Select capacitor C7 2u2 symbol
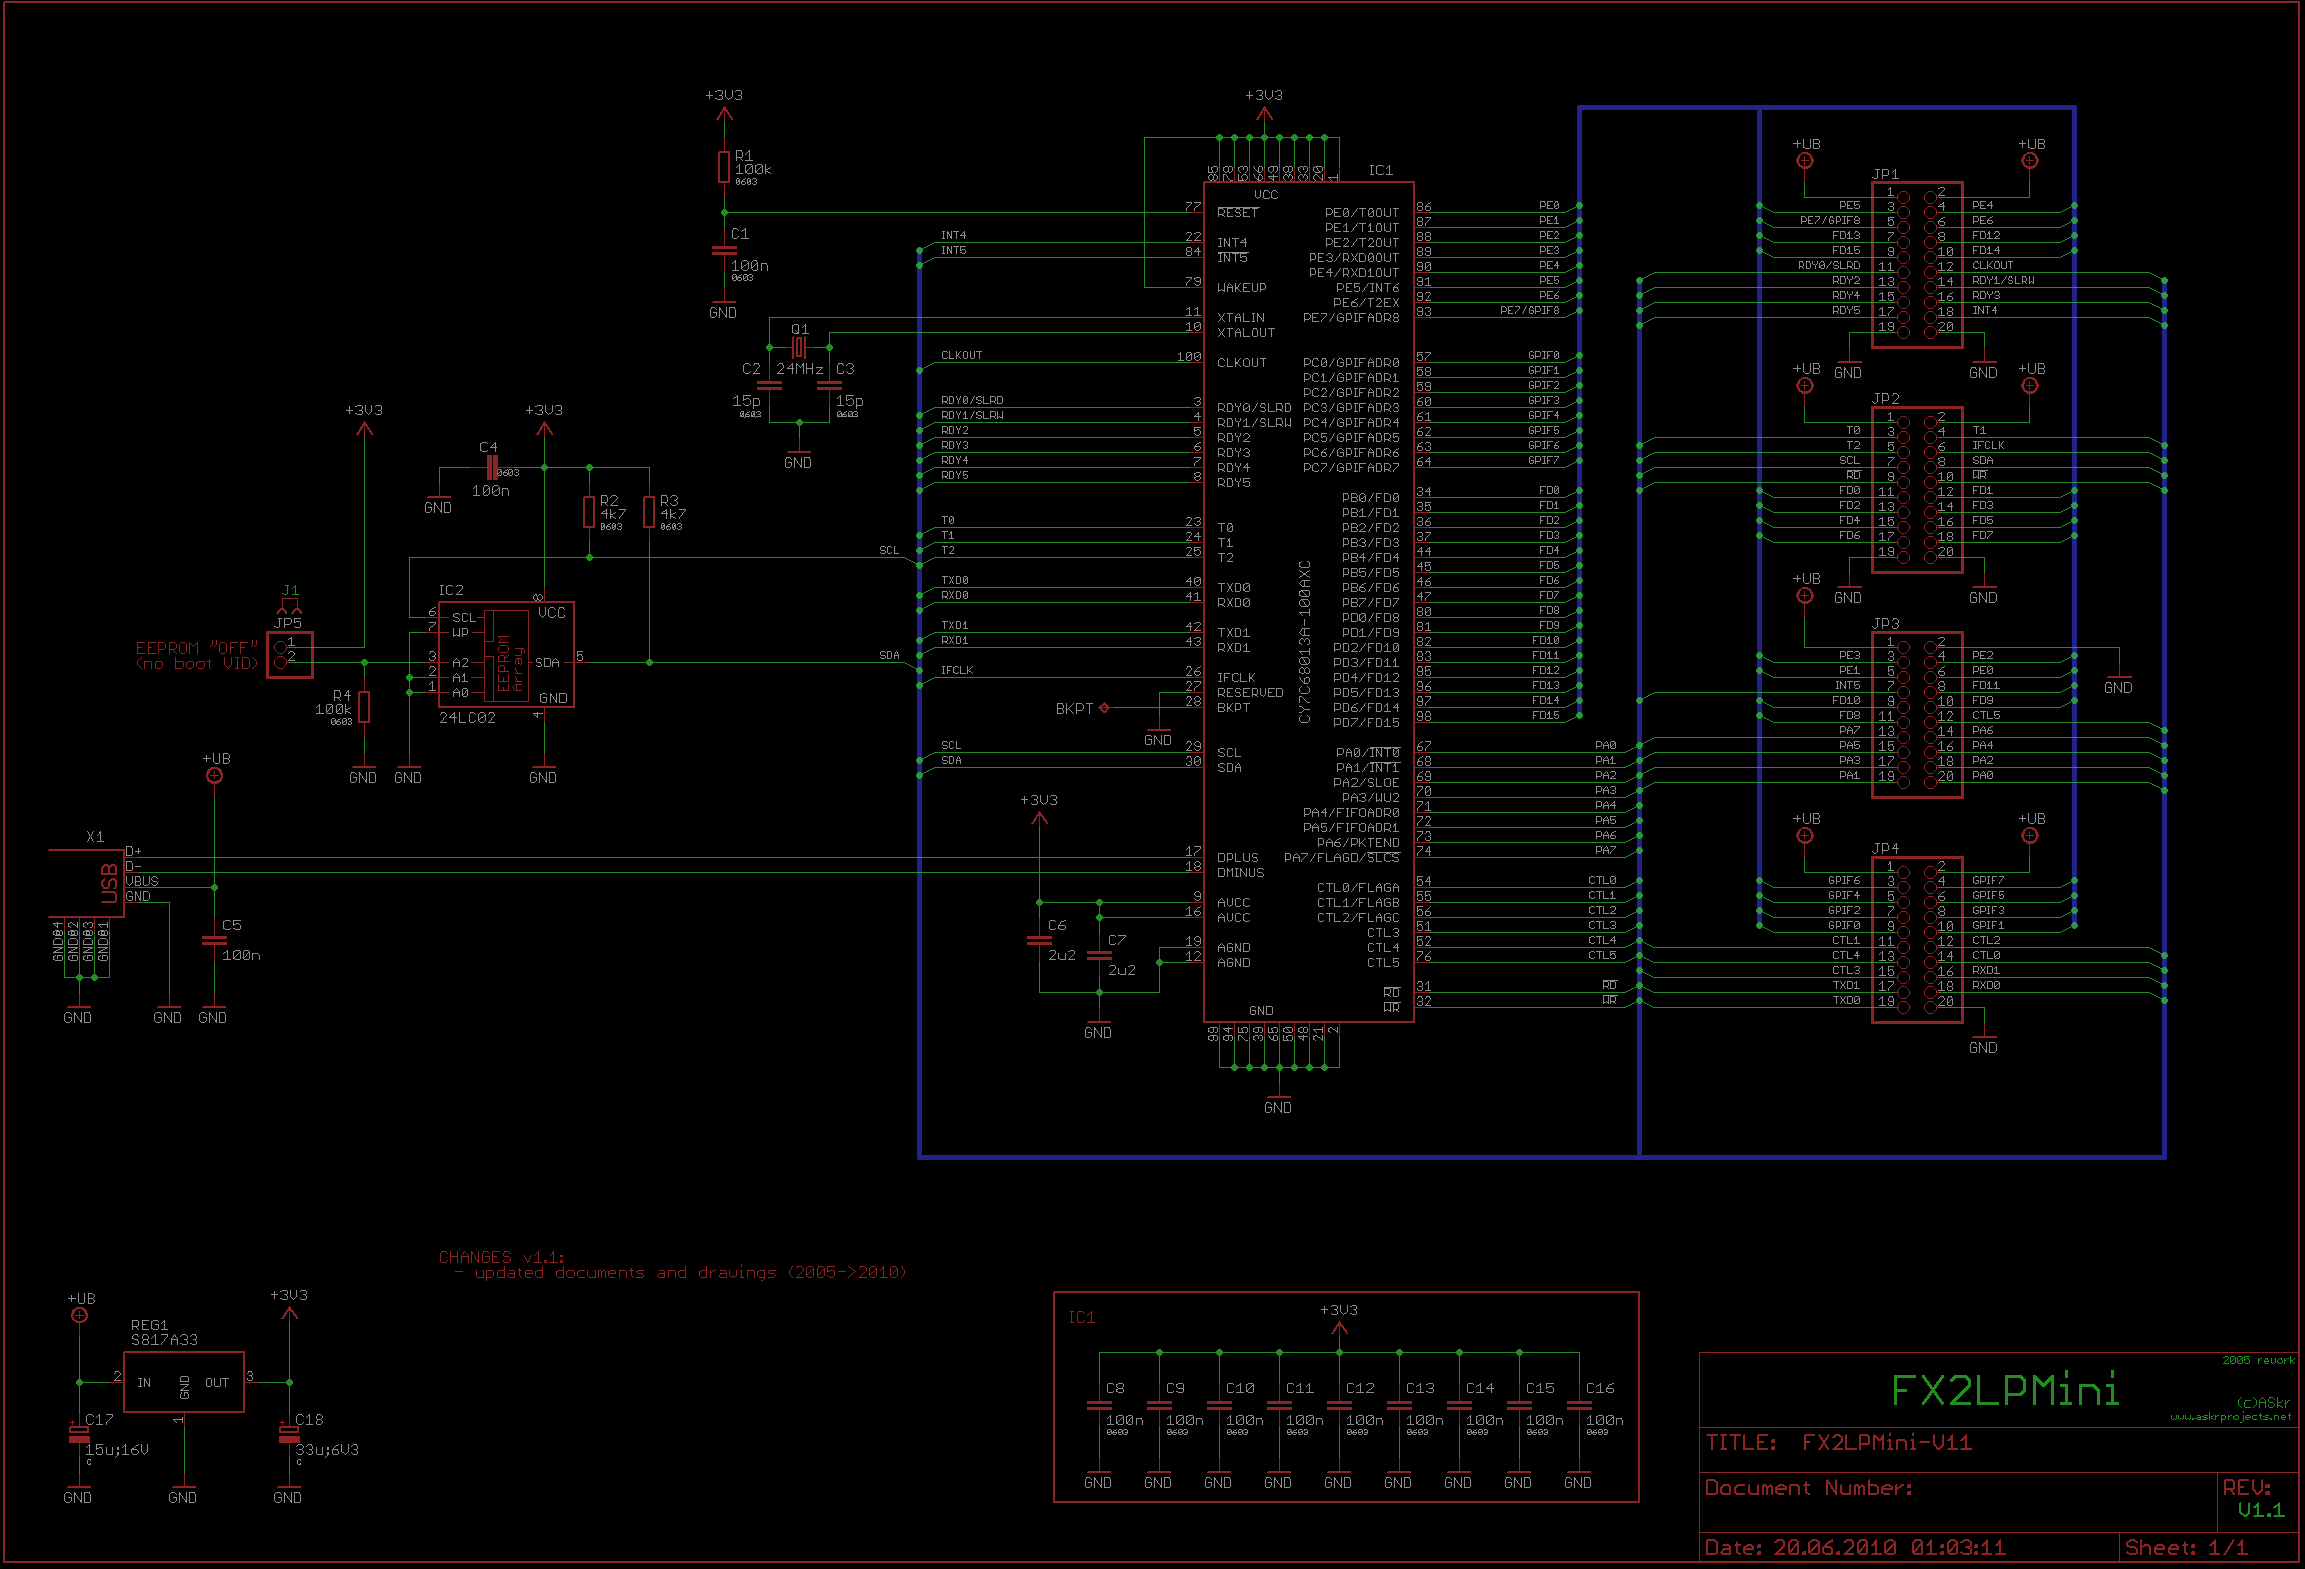The image size is (2305, 1569). click(x=1099, y=955)
